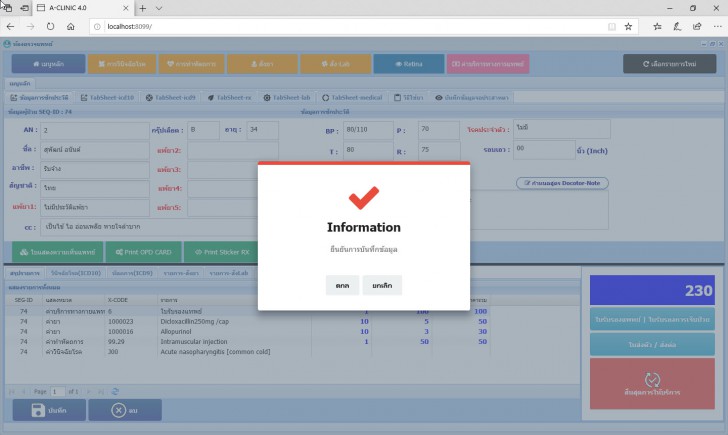Click the delete button with circled X icon
Viewport: 728px width, 435px height.
click(x=125, y=410)
